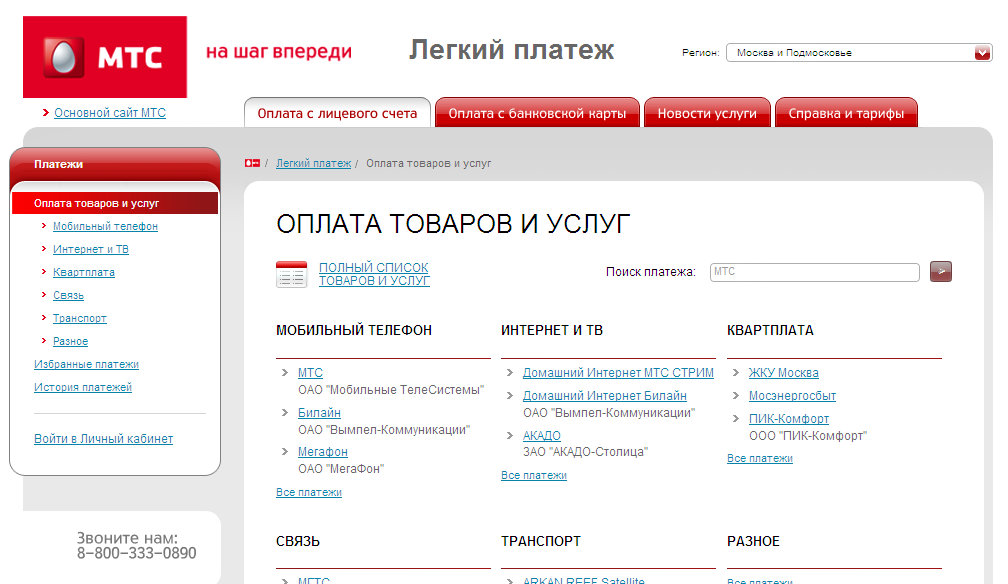Click the ТРАНСПОРТ section heading

541,542
